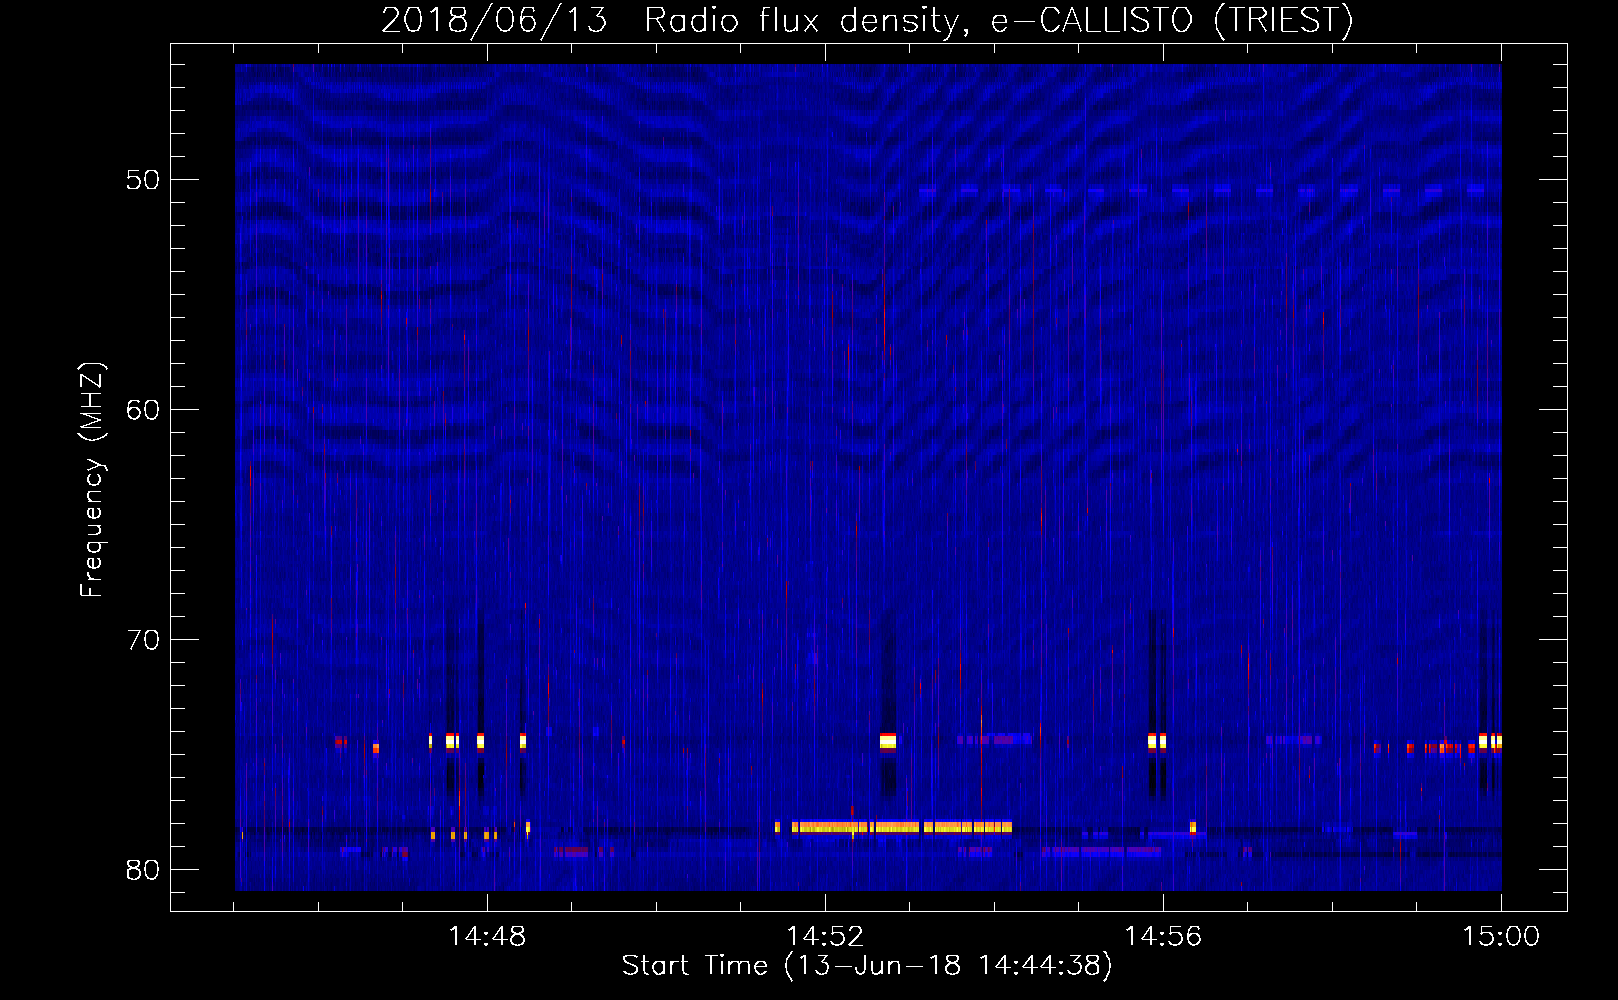This screenshot has height=1000, width=1618.
Task: Click the 50 MHz tick label
Action: 143,180
